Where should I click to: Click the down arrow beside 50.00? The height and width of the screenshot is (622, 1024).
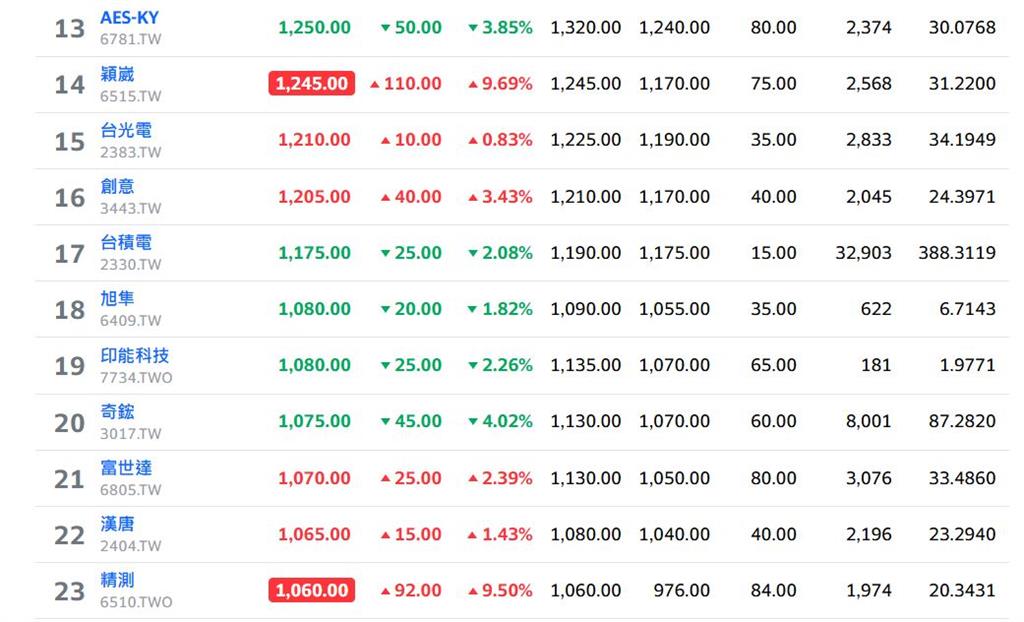click(385, 28)
